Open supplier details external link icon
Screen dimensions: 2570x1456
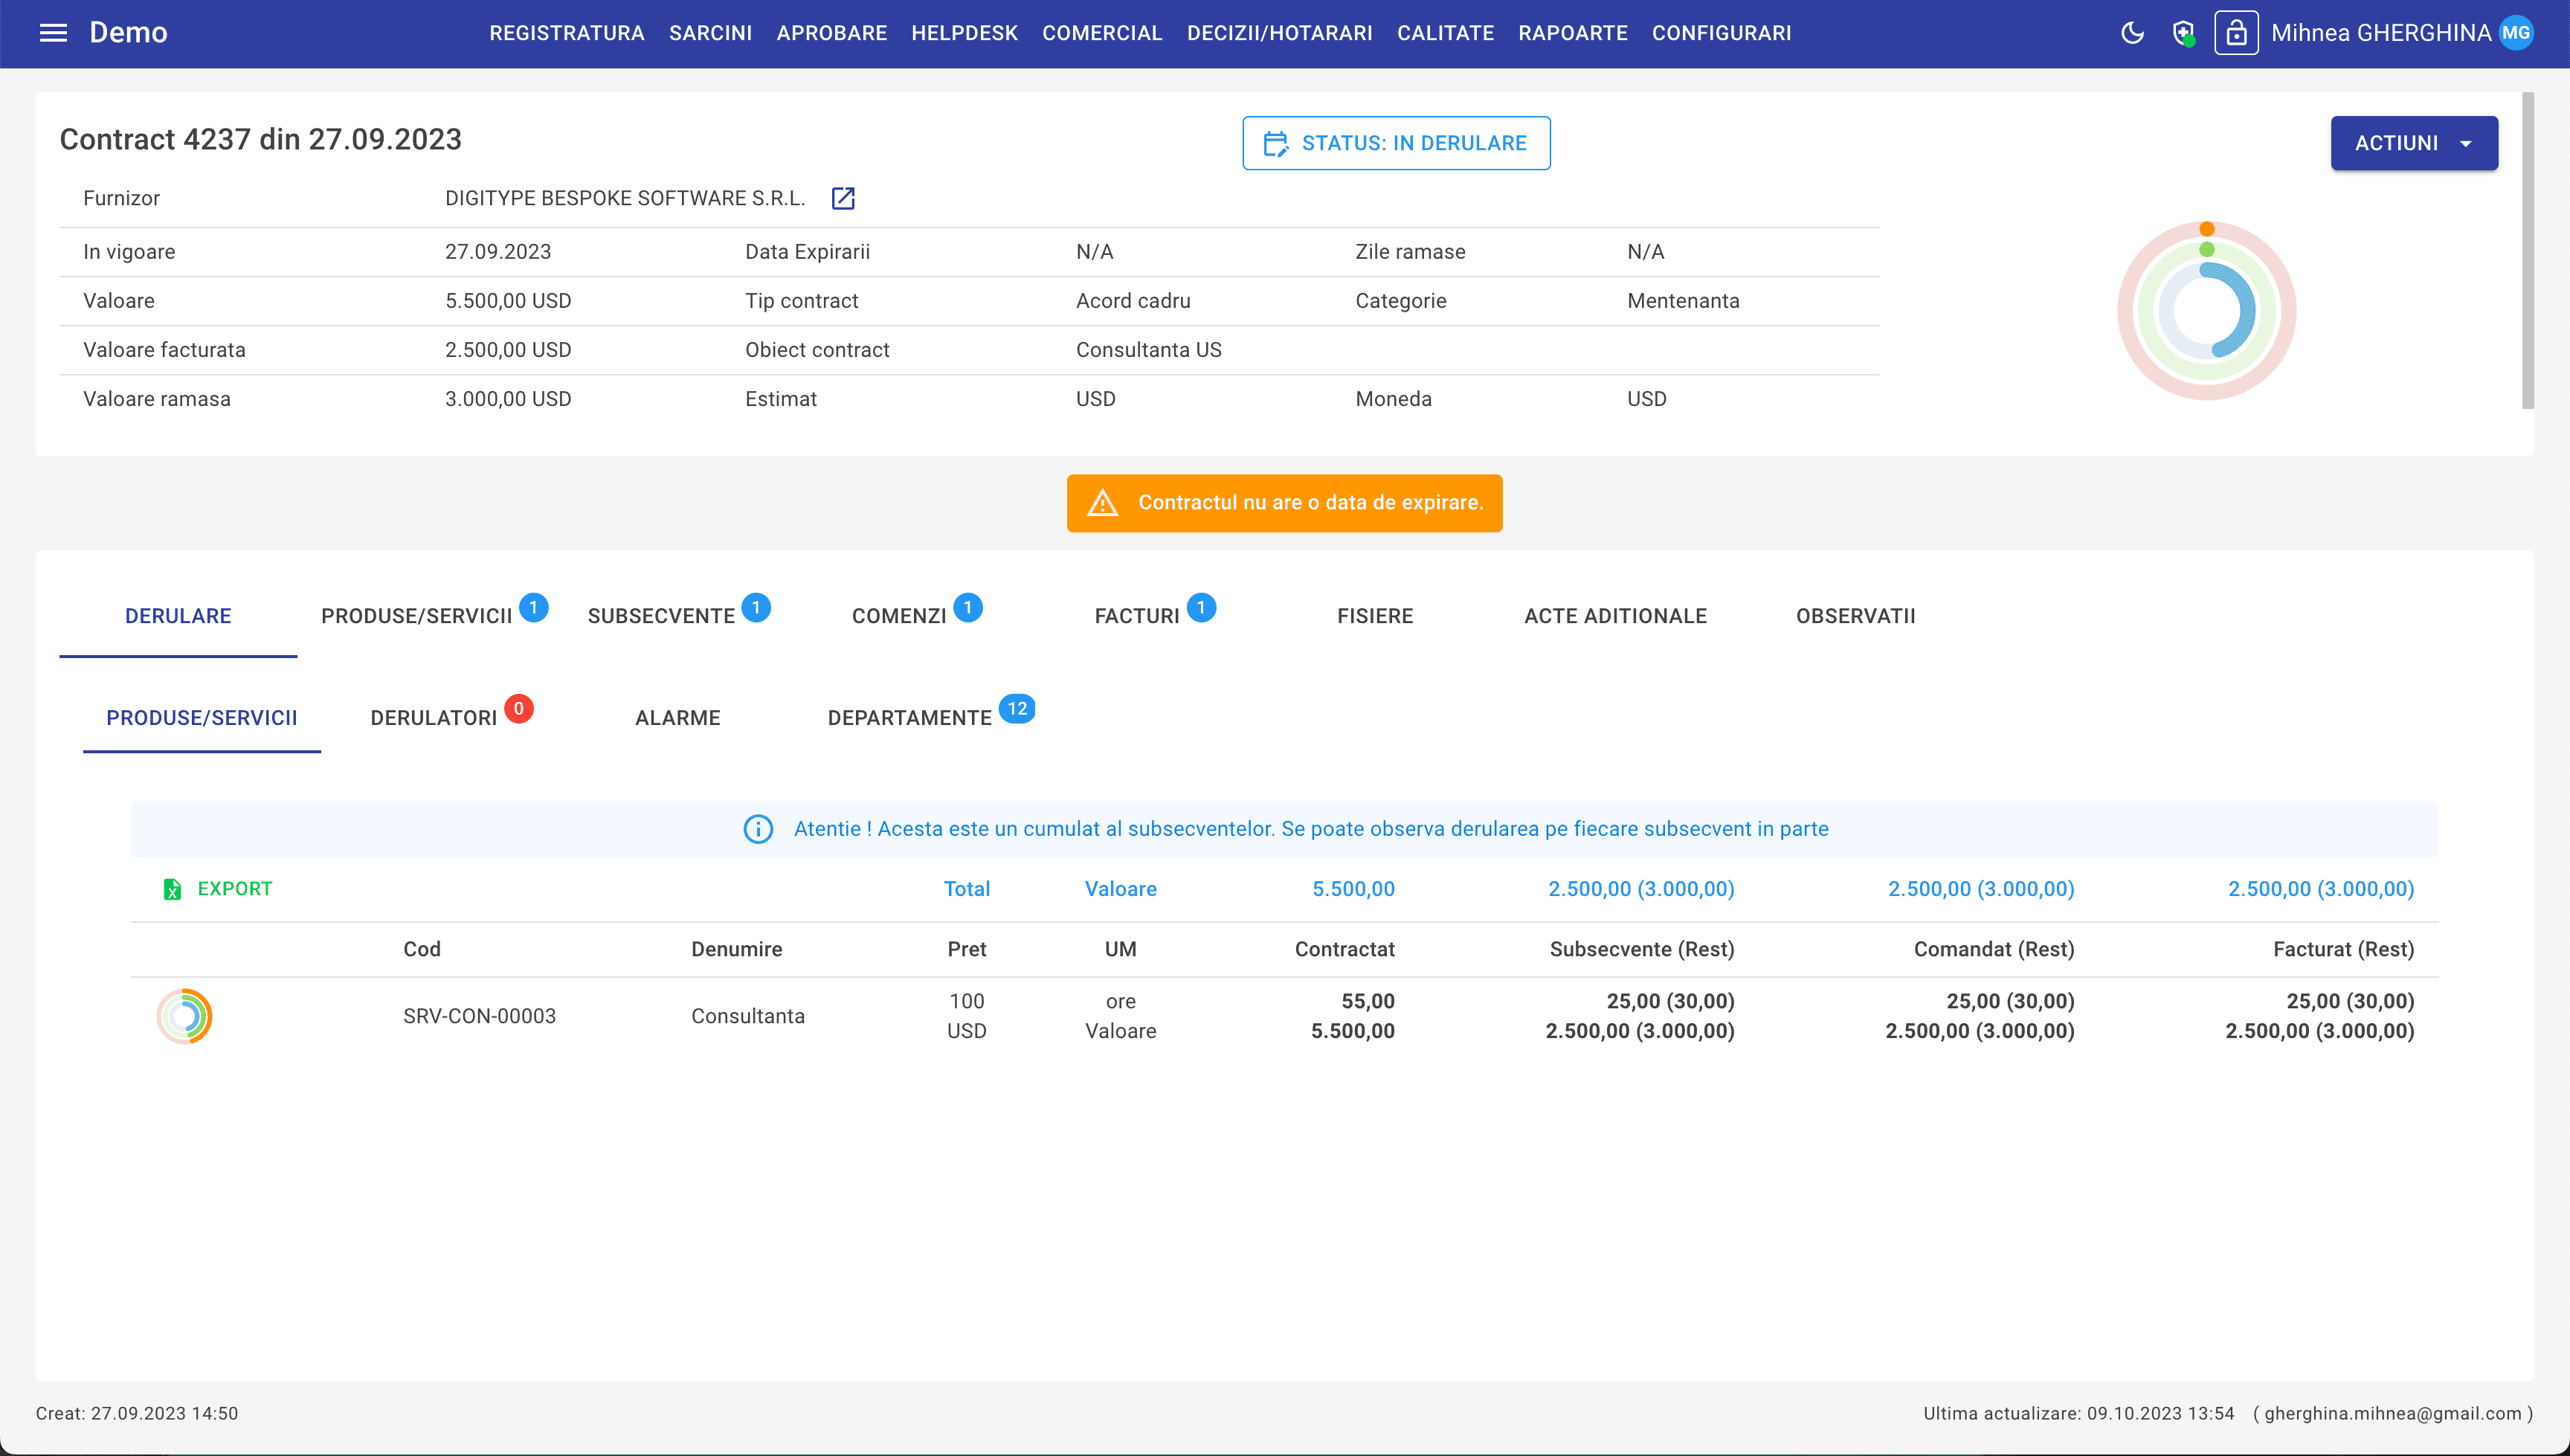tap(843, 198)
